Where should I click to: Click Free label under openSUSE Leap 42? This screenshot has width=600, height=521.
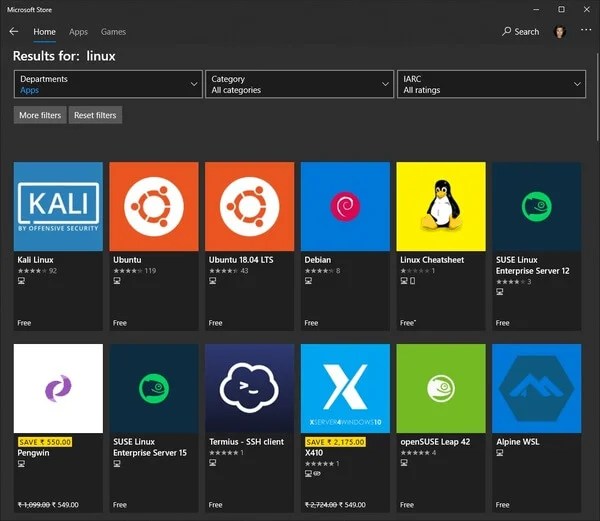tap(407, 505)
